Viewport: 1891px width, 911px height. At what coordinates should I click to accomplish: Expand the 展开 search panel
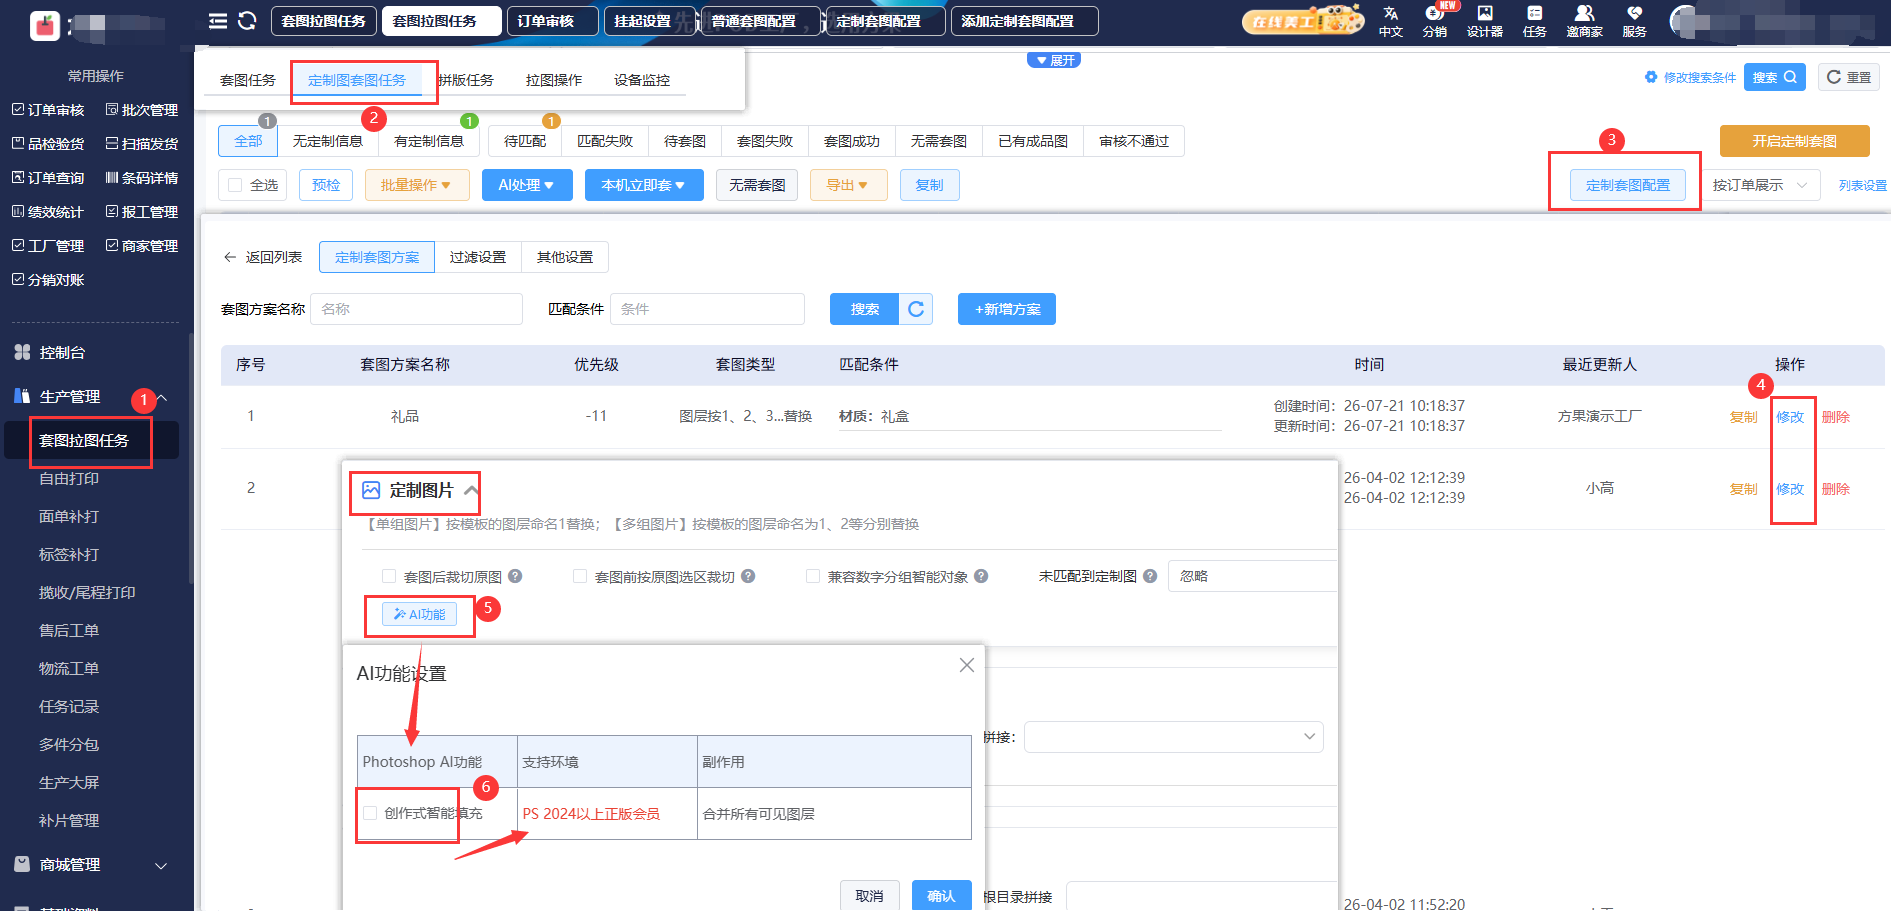click(1054, 60)
